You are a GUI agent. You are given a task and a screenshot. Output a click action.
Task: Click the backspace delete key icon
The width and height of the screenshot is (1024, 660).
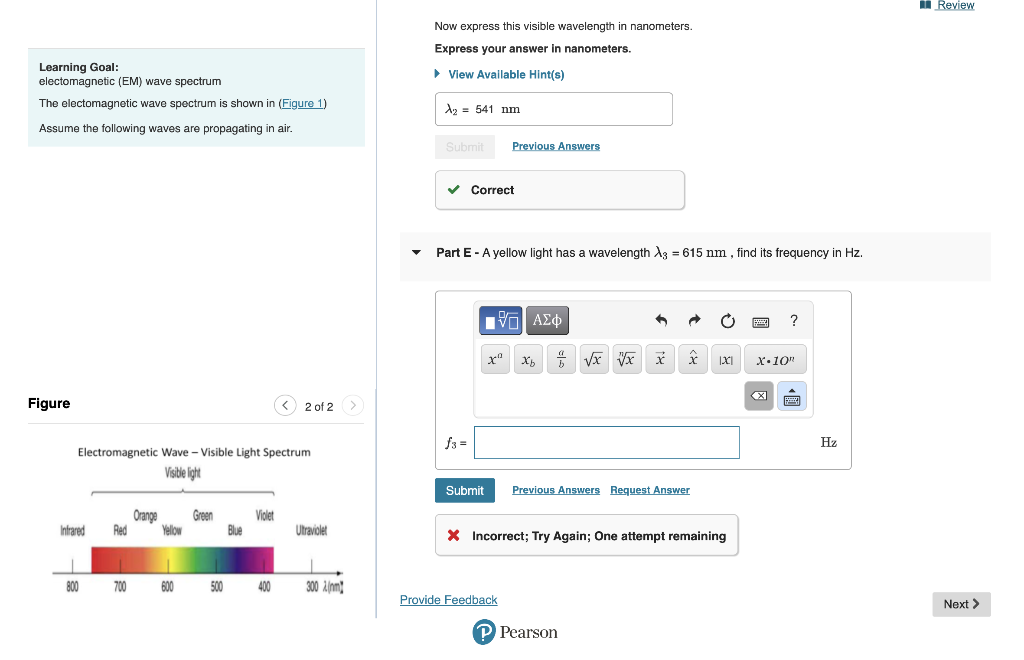pyautogui.click(x=759, y=396)
